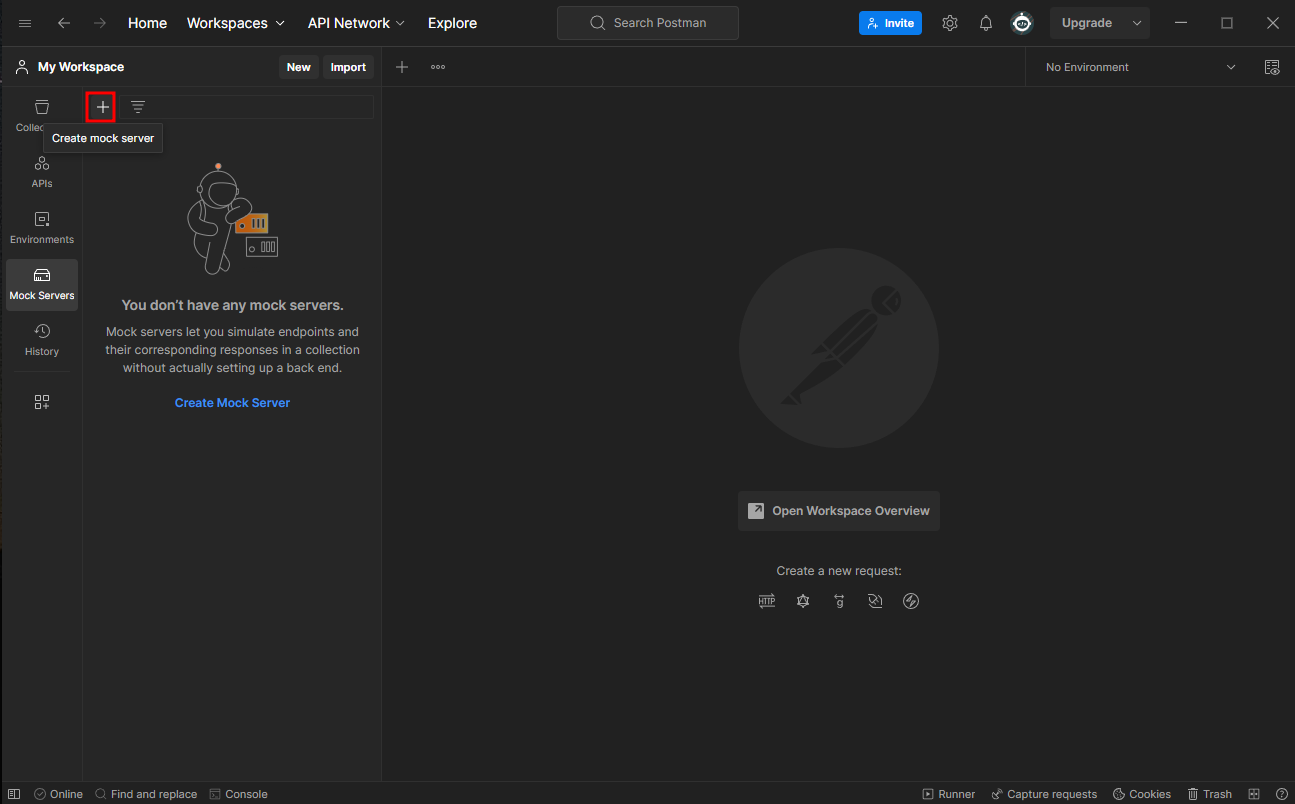Viewport: 1295px width, 804px height.
Task: Open the notifications bell
Action: click(986, 23)
